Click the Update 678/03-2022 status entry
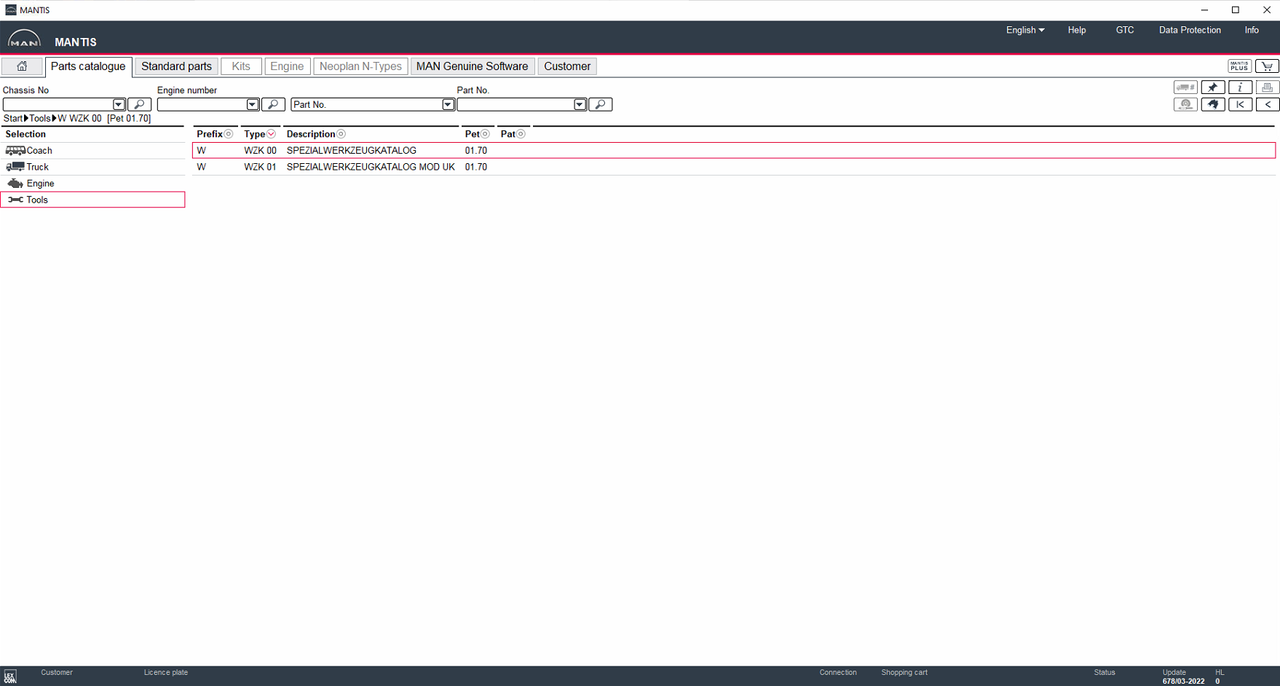1280x686 pixels. coord(1183,677)
